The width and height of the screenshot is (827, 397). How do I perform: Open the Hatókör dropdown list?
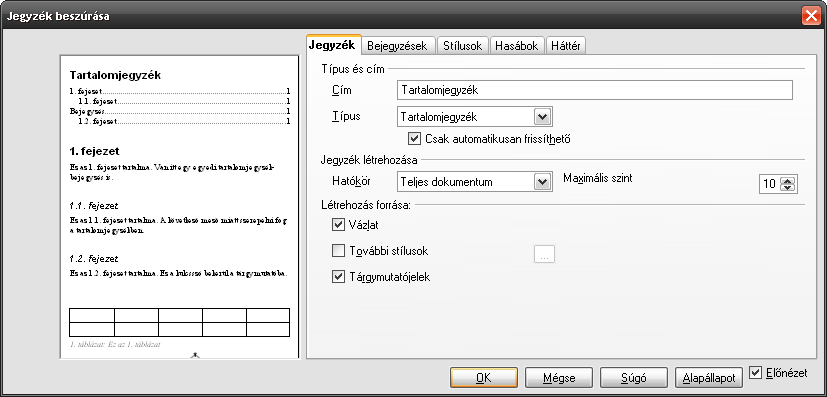[x=543, y=182]
